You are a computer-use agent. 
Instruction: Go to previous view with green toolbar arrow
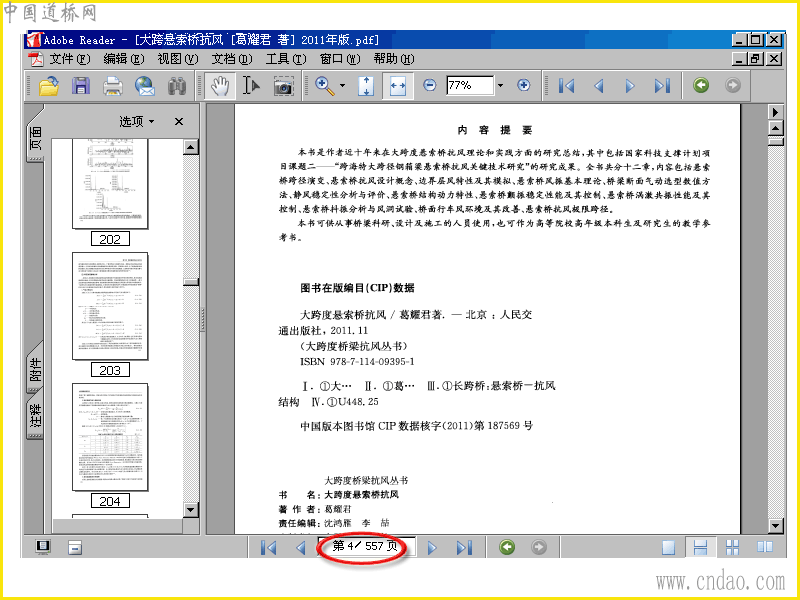point(701,85)
